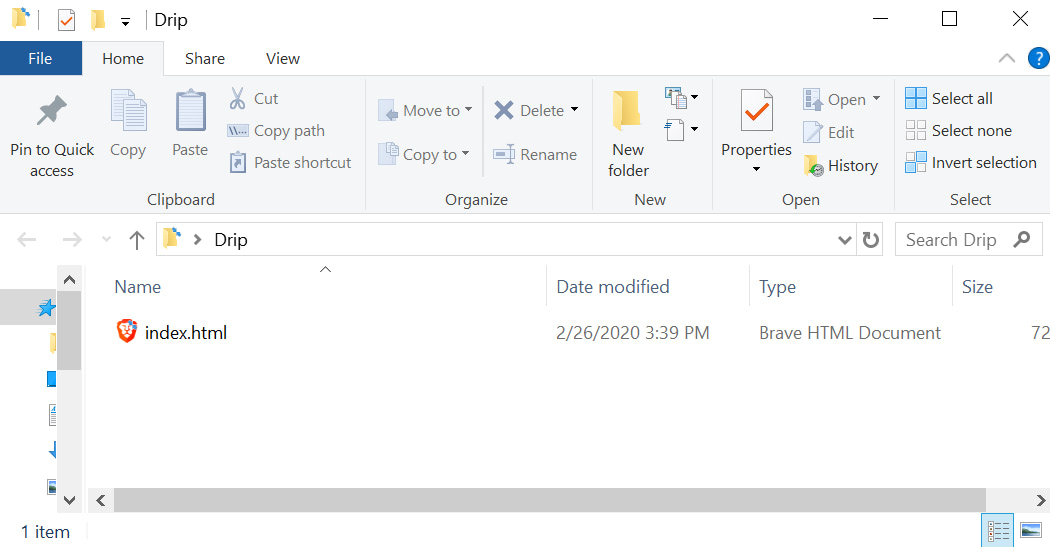
Task: Click the horizontal scrollbar thumb
Action: pyautogui.click(x=549, y=500)
